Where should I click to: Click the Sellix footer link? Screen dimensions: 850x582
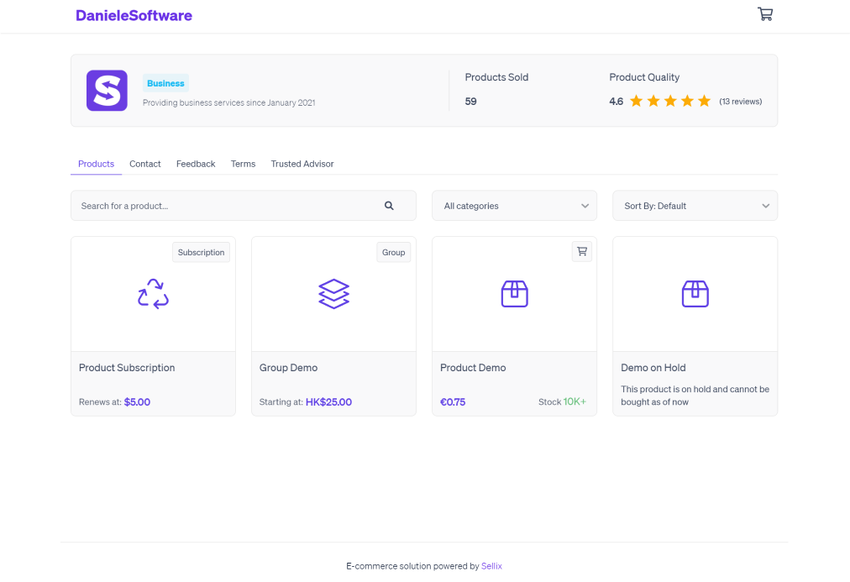coord(491,565)
